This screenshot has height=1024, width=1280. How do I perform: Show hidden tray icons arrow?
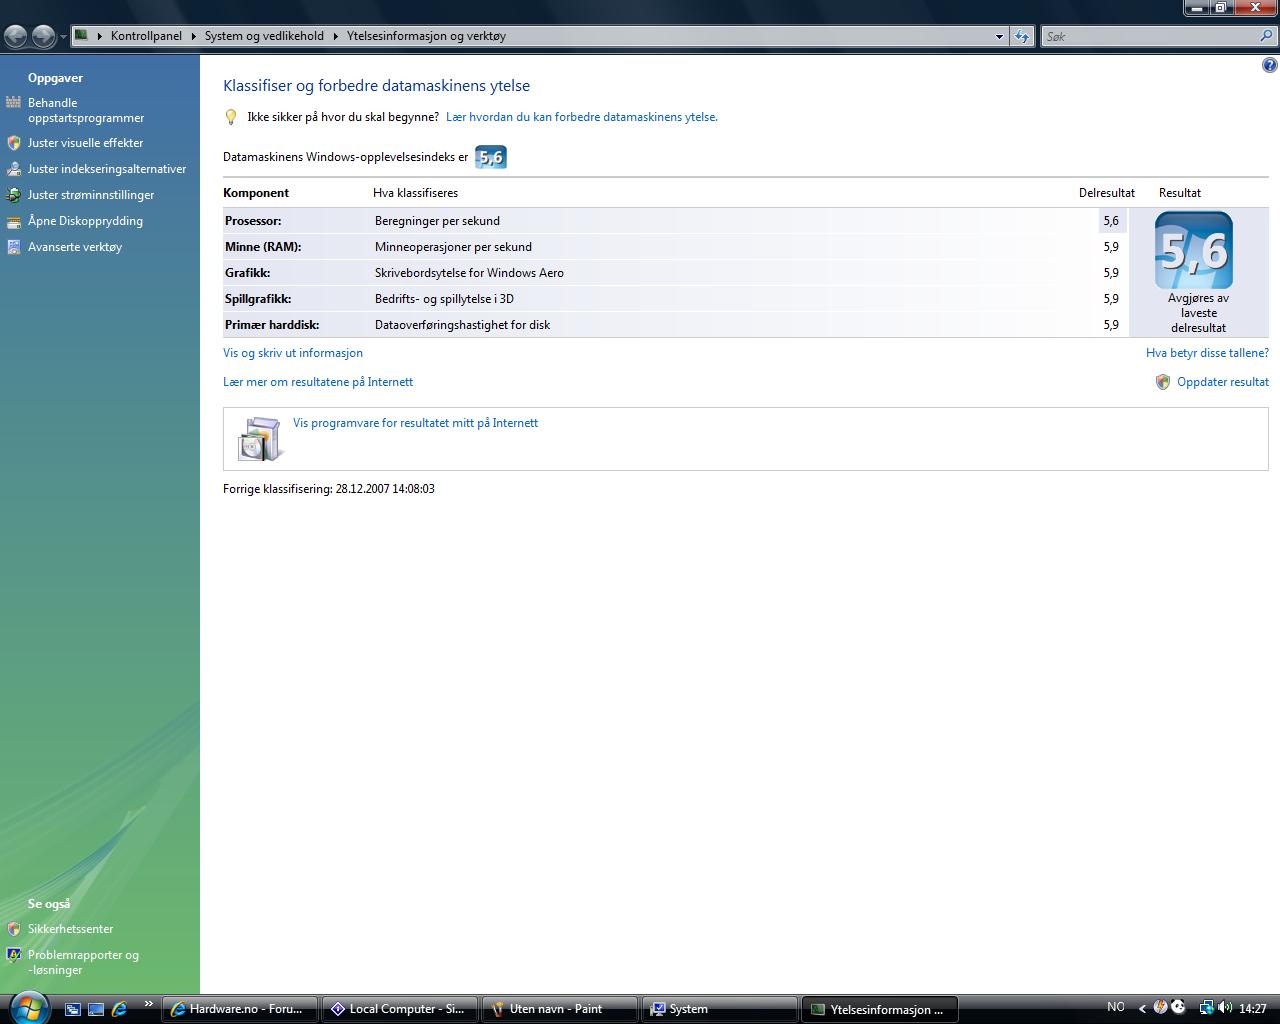(x=1143, y=1008)
